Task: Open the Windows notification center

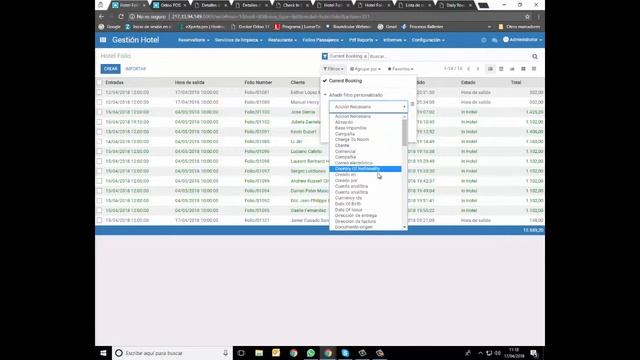Action: [x=534, y=353]
